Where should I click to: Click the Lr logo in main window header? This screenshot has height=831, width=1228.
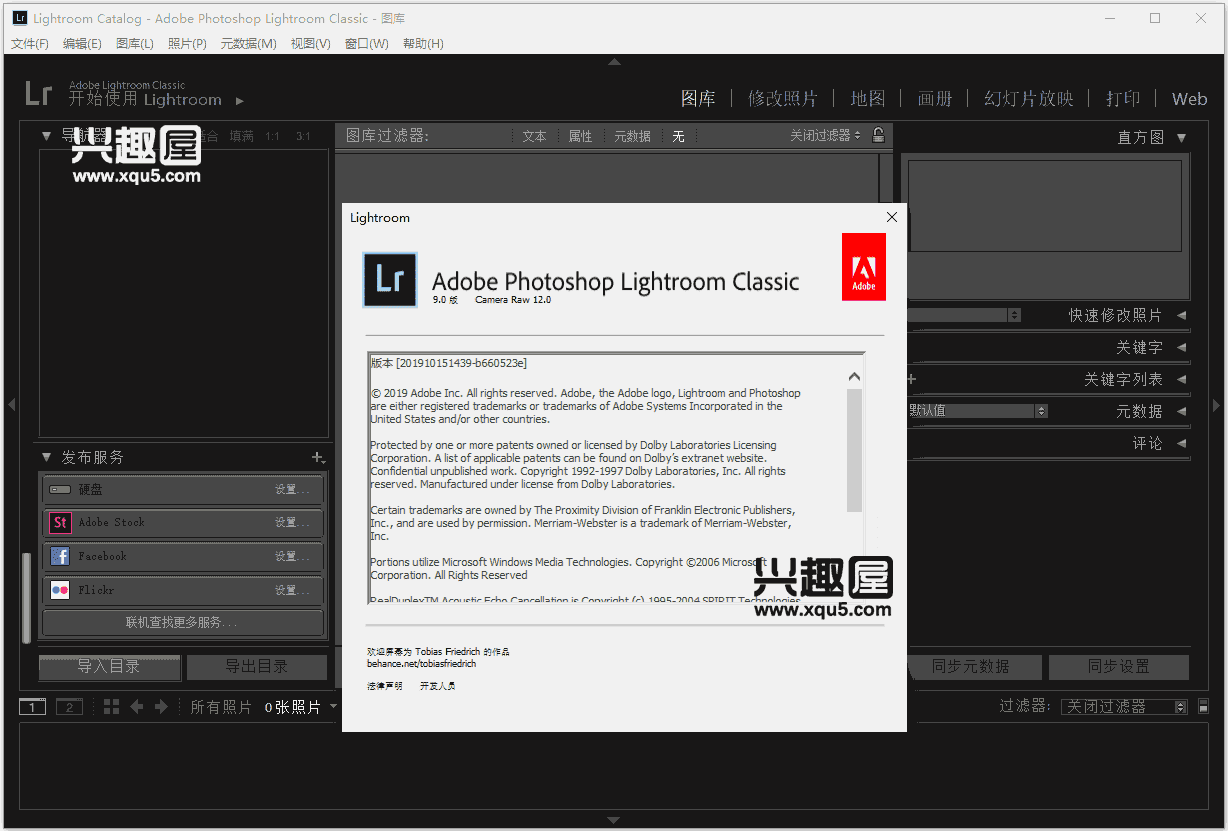(38, 94)
